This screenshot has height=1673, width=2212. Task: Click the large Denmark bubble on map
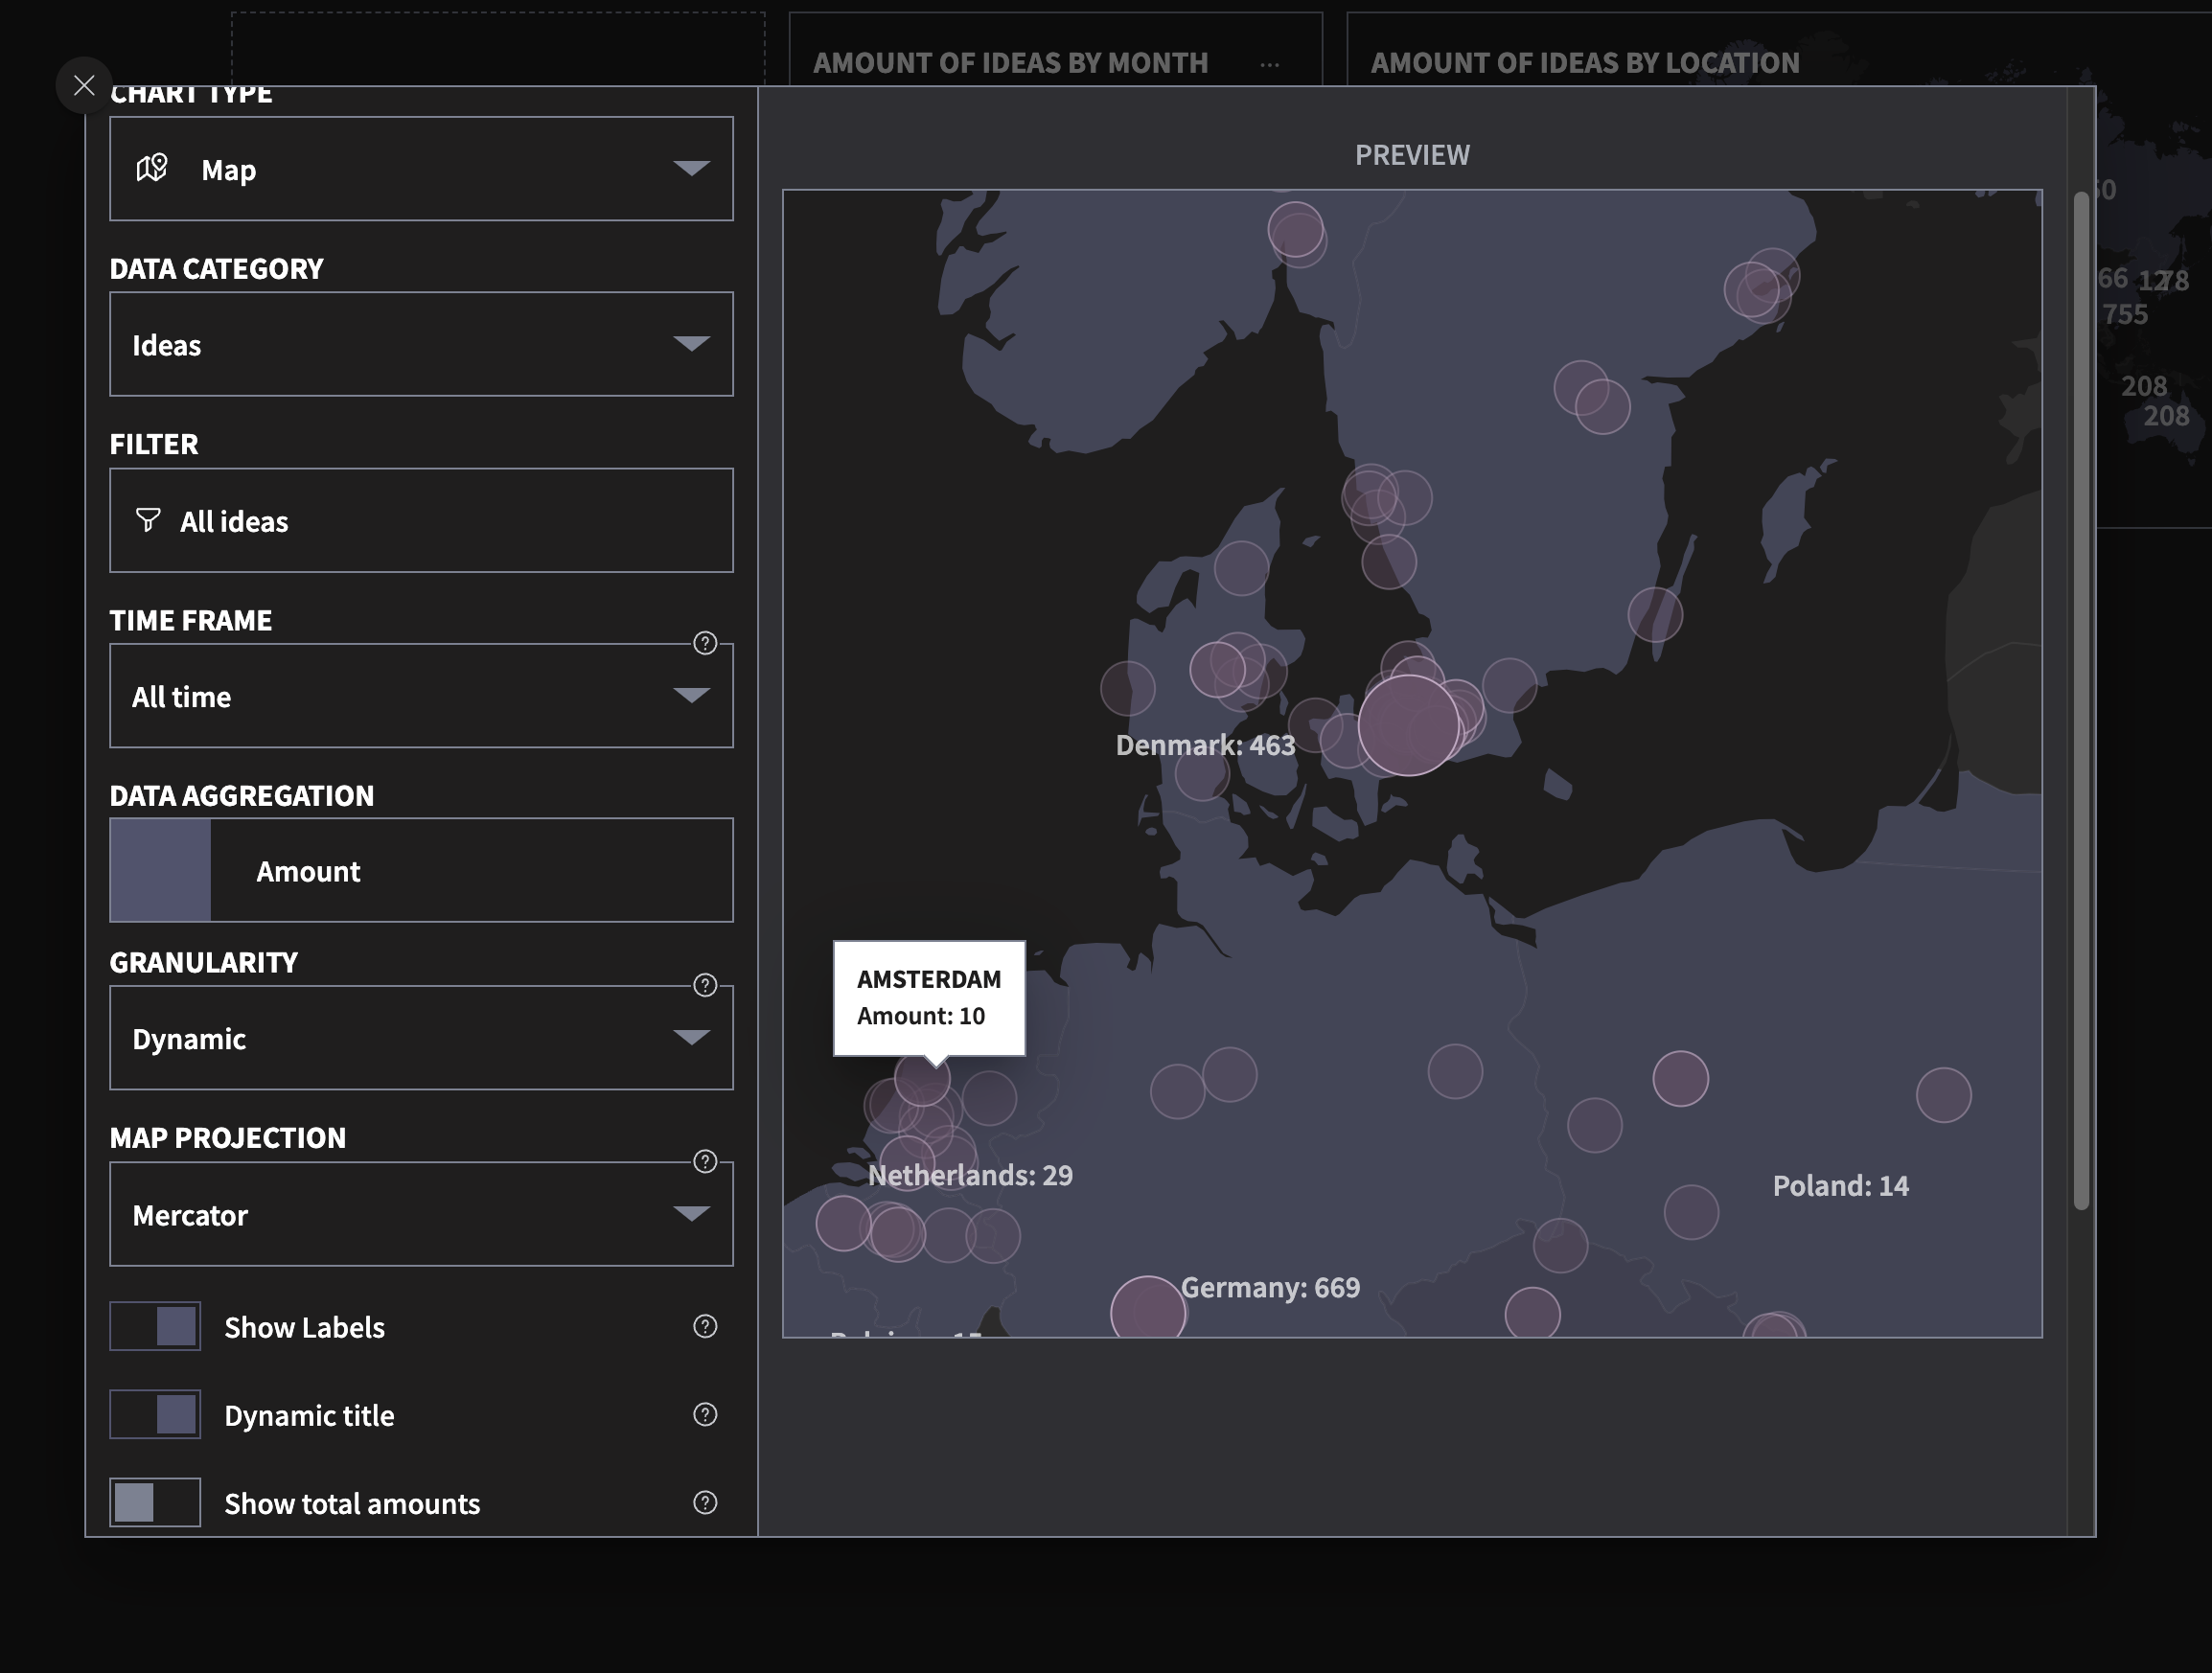click(x=1408, y=725)
